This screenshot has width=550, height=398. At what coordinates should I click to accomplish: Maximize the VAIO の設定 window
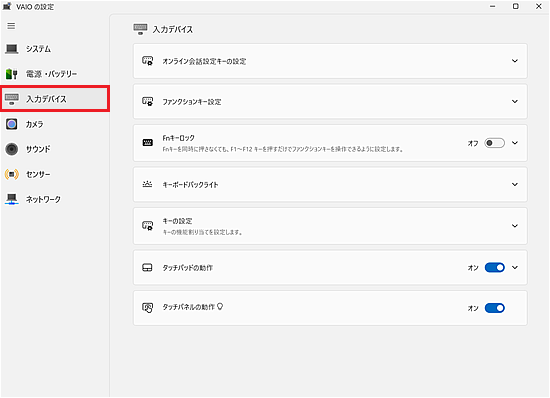click(x=516, y=6)
